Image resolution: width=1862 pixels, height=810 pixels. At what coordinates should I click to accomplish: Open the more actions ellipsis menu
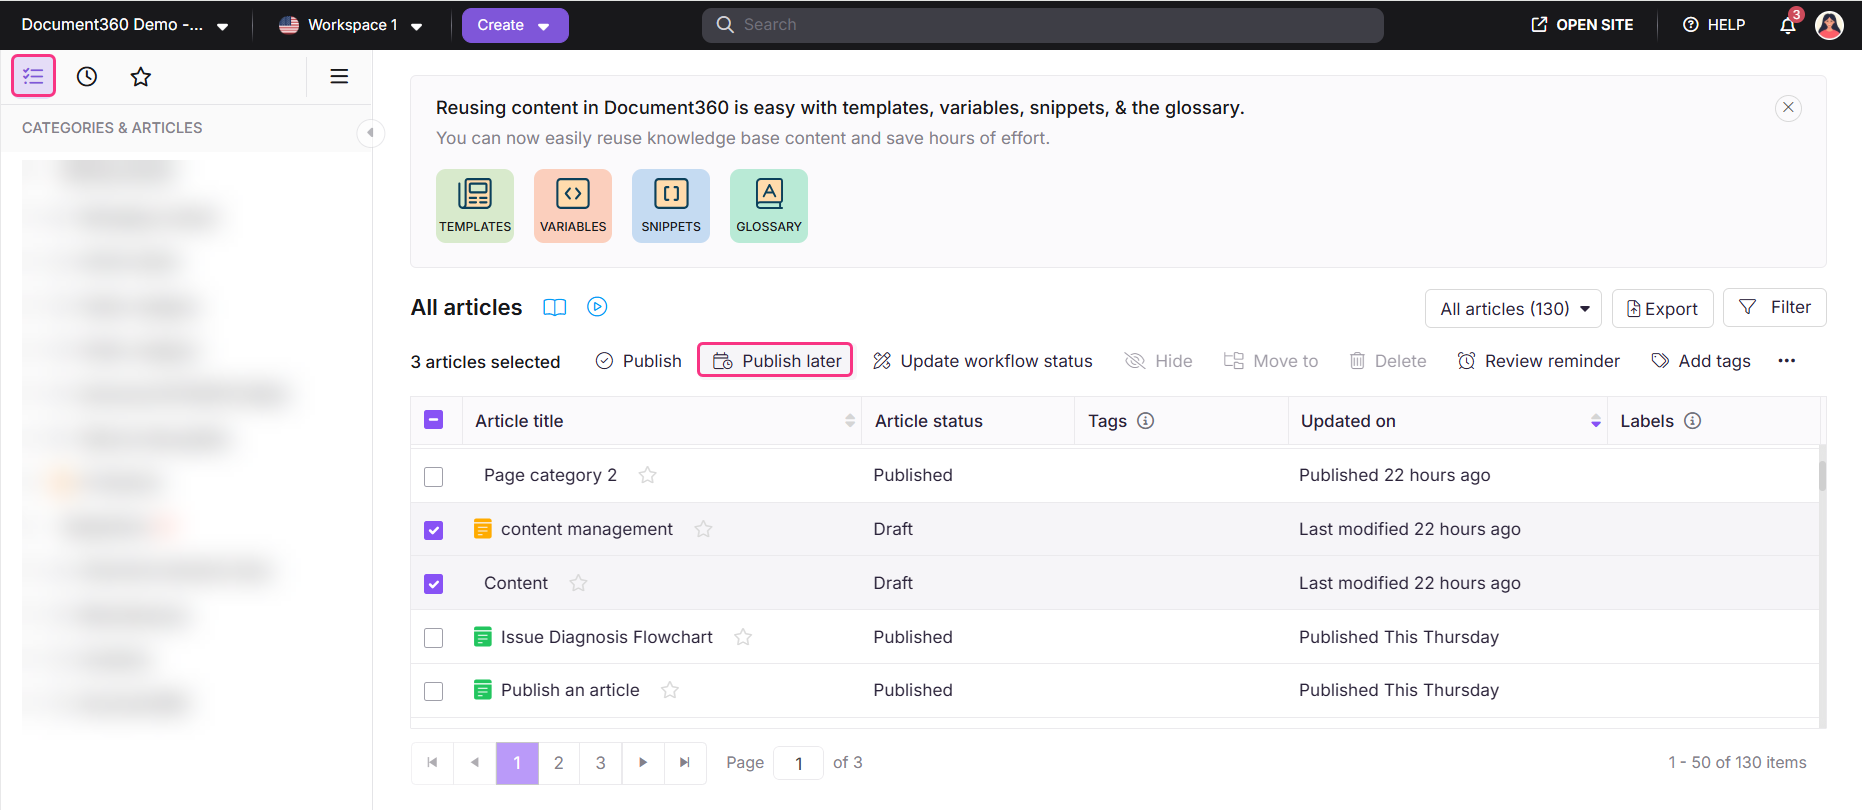click(x=1787, y=361)
